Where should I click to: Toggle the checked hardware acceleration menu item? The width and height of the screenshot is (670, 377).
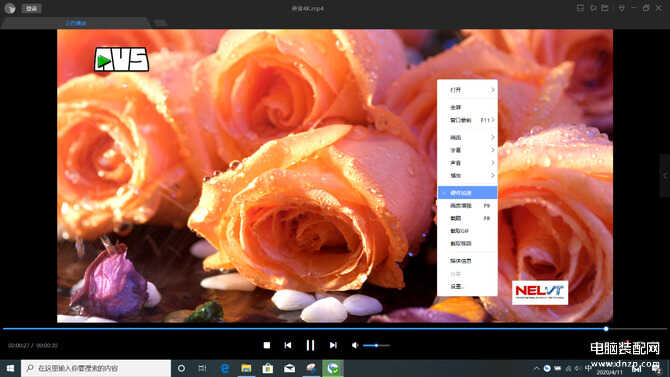tap(467, 193)
